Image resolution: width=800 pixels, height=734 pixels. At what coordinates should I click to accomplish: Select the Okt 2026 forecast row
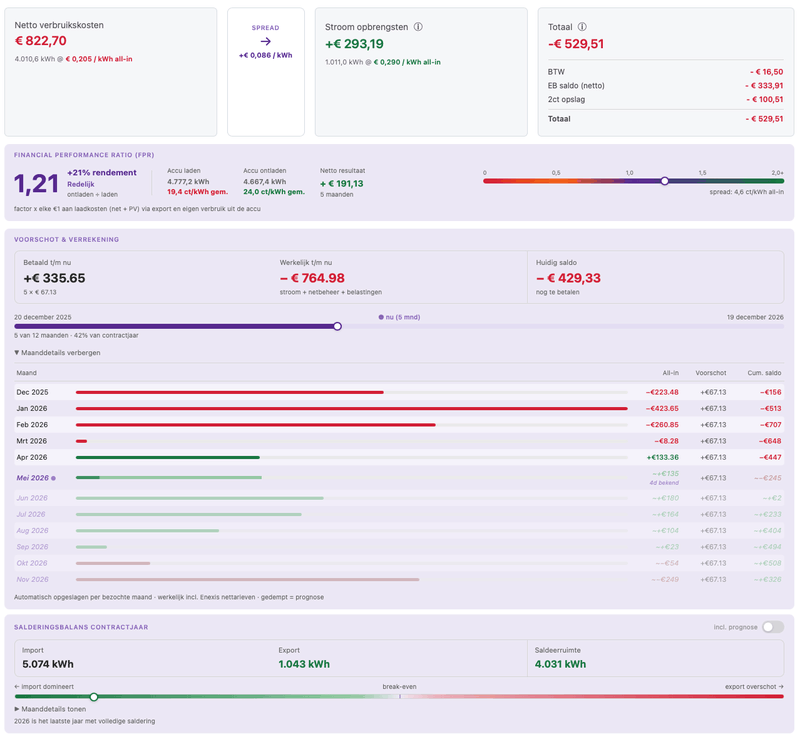[x=399, y=563]
